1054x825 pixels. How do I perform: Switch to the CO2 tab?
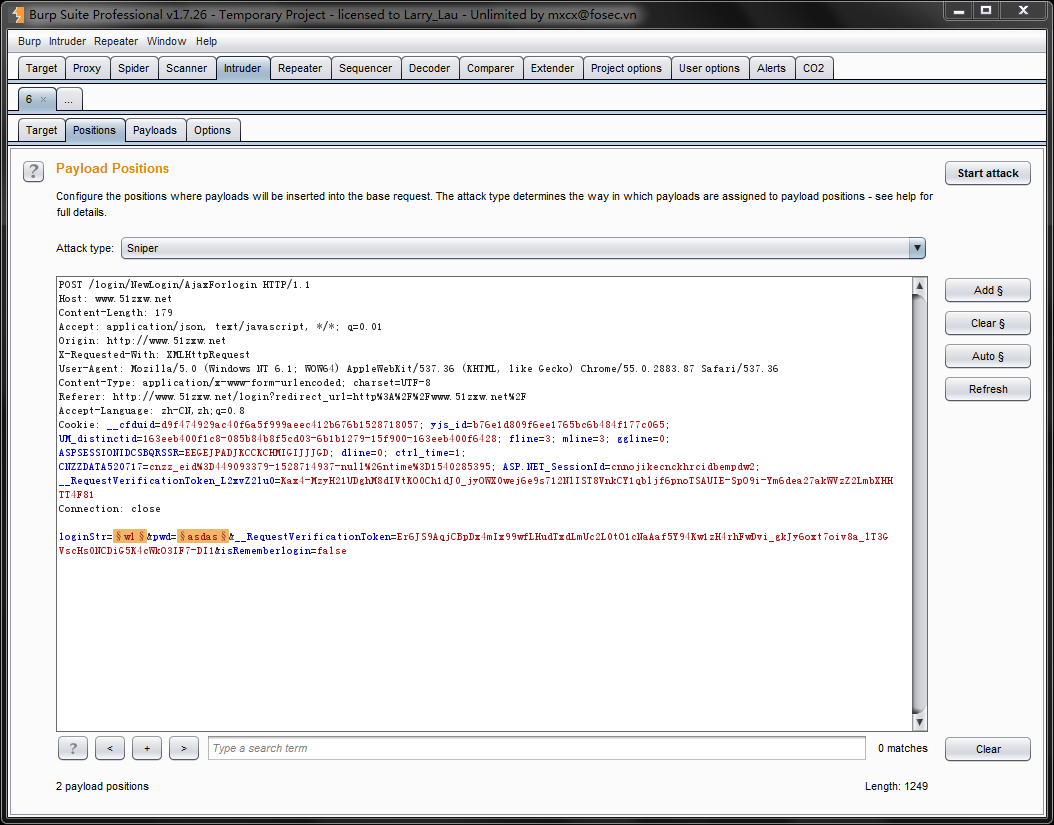pos(813,68)
